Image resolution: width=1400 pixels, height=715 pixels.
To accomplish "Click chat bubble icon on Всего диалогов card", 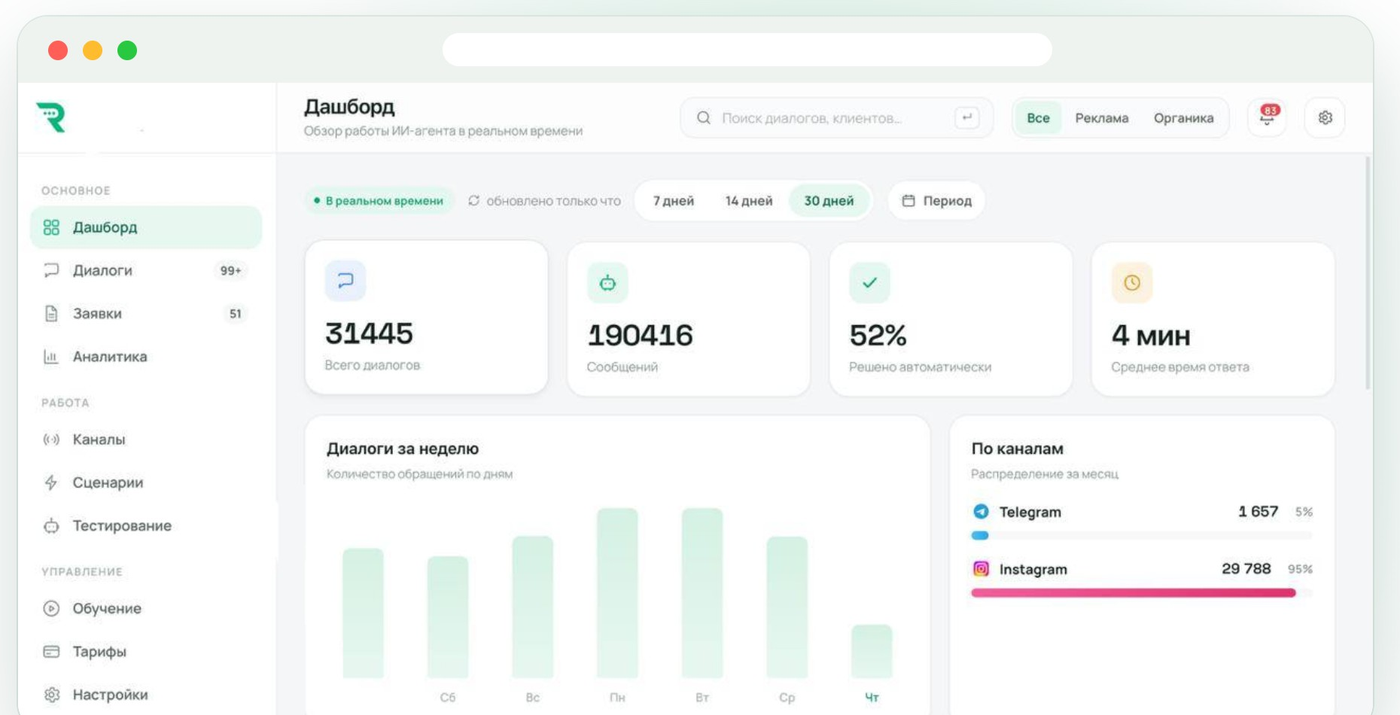I will click(345, 281).
